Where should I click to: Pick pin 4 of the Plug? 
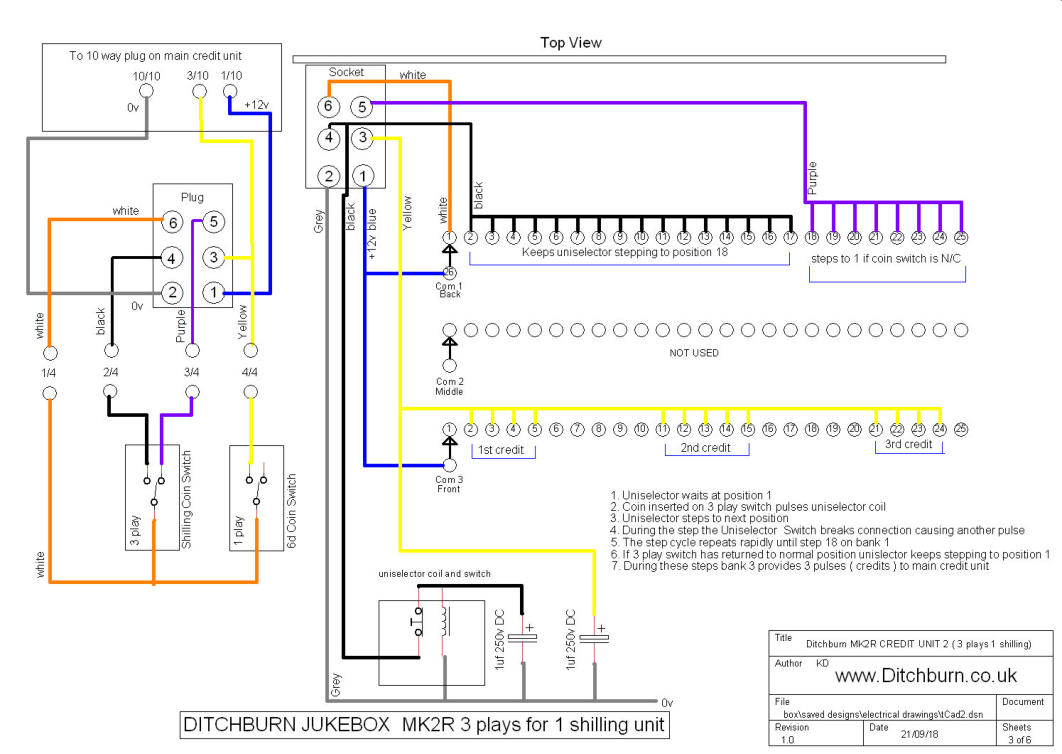(171, 258)
